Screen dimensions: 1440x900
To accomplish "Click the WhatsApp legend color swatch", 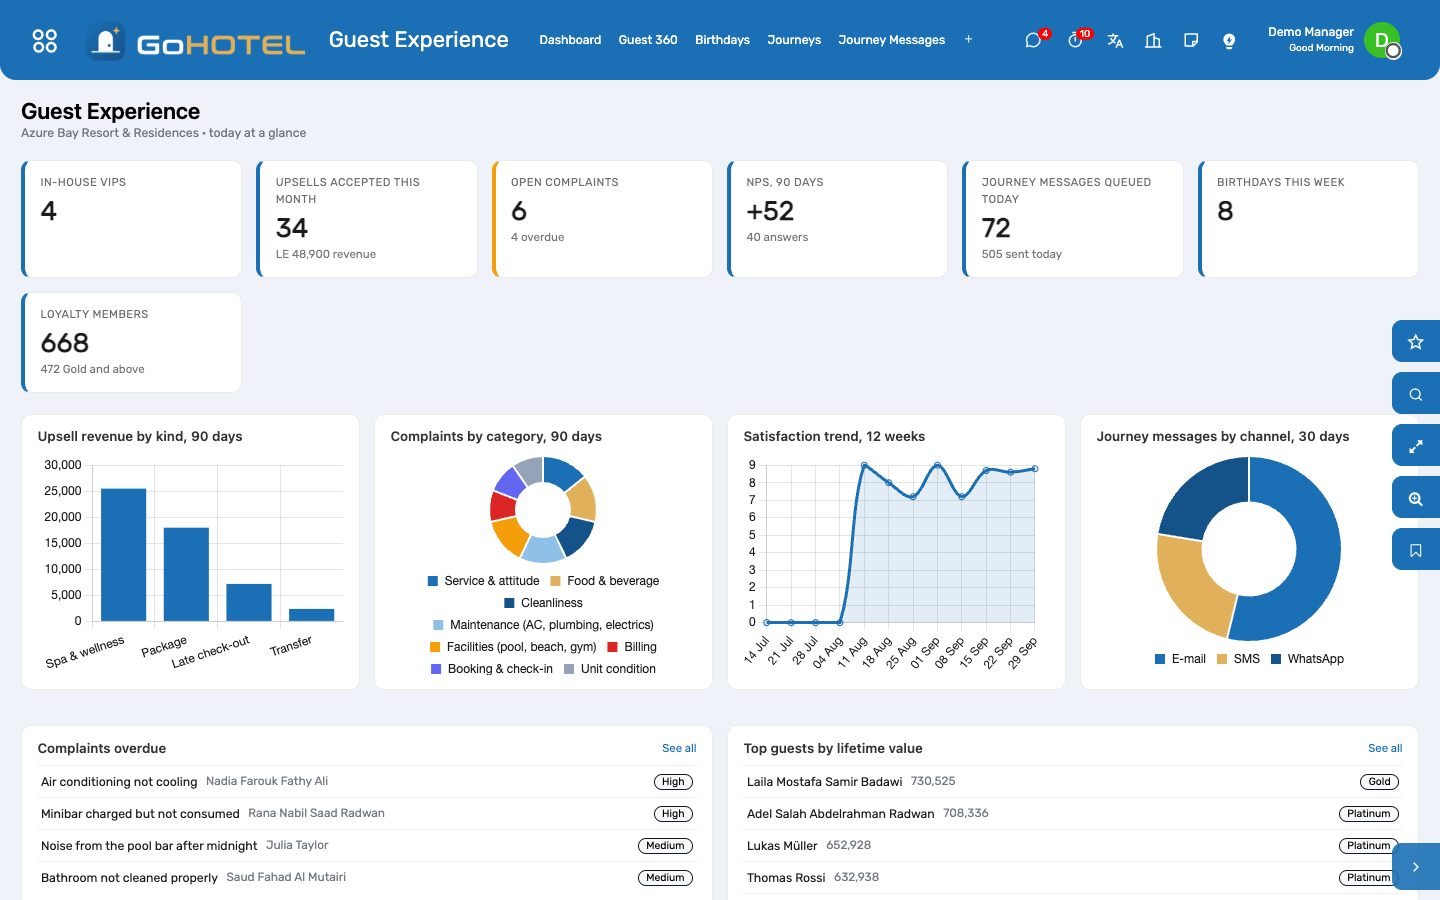I will [x=1276, y=659].
